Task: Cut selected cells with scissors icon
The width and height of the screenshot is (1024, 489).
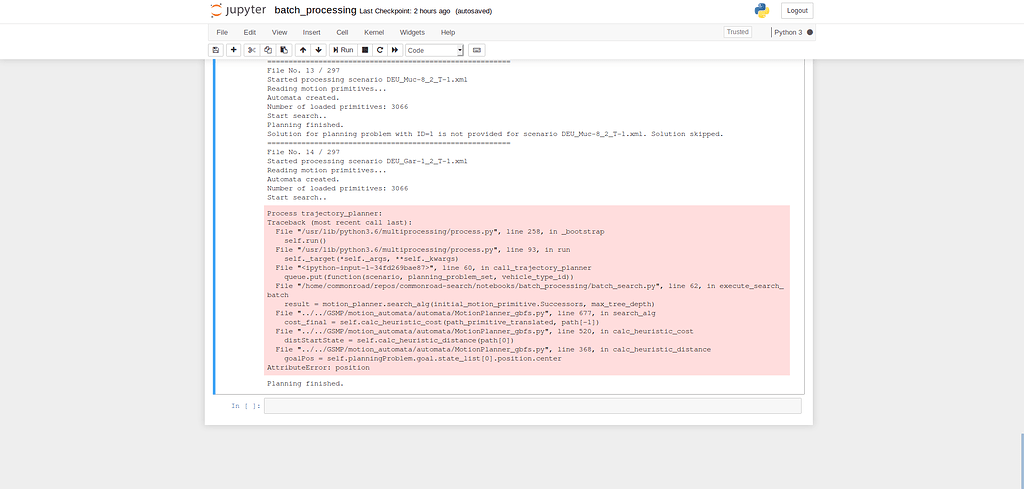Action: pyautogui.click(x=252, y=50)
